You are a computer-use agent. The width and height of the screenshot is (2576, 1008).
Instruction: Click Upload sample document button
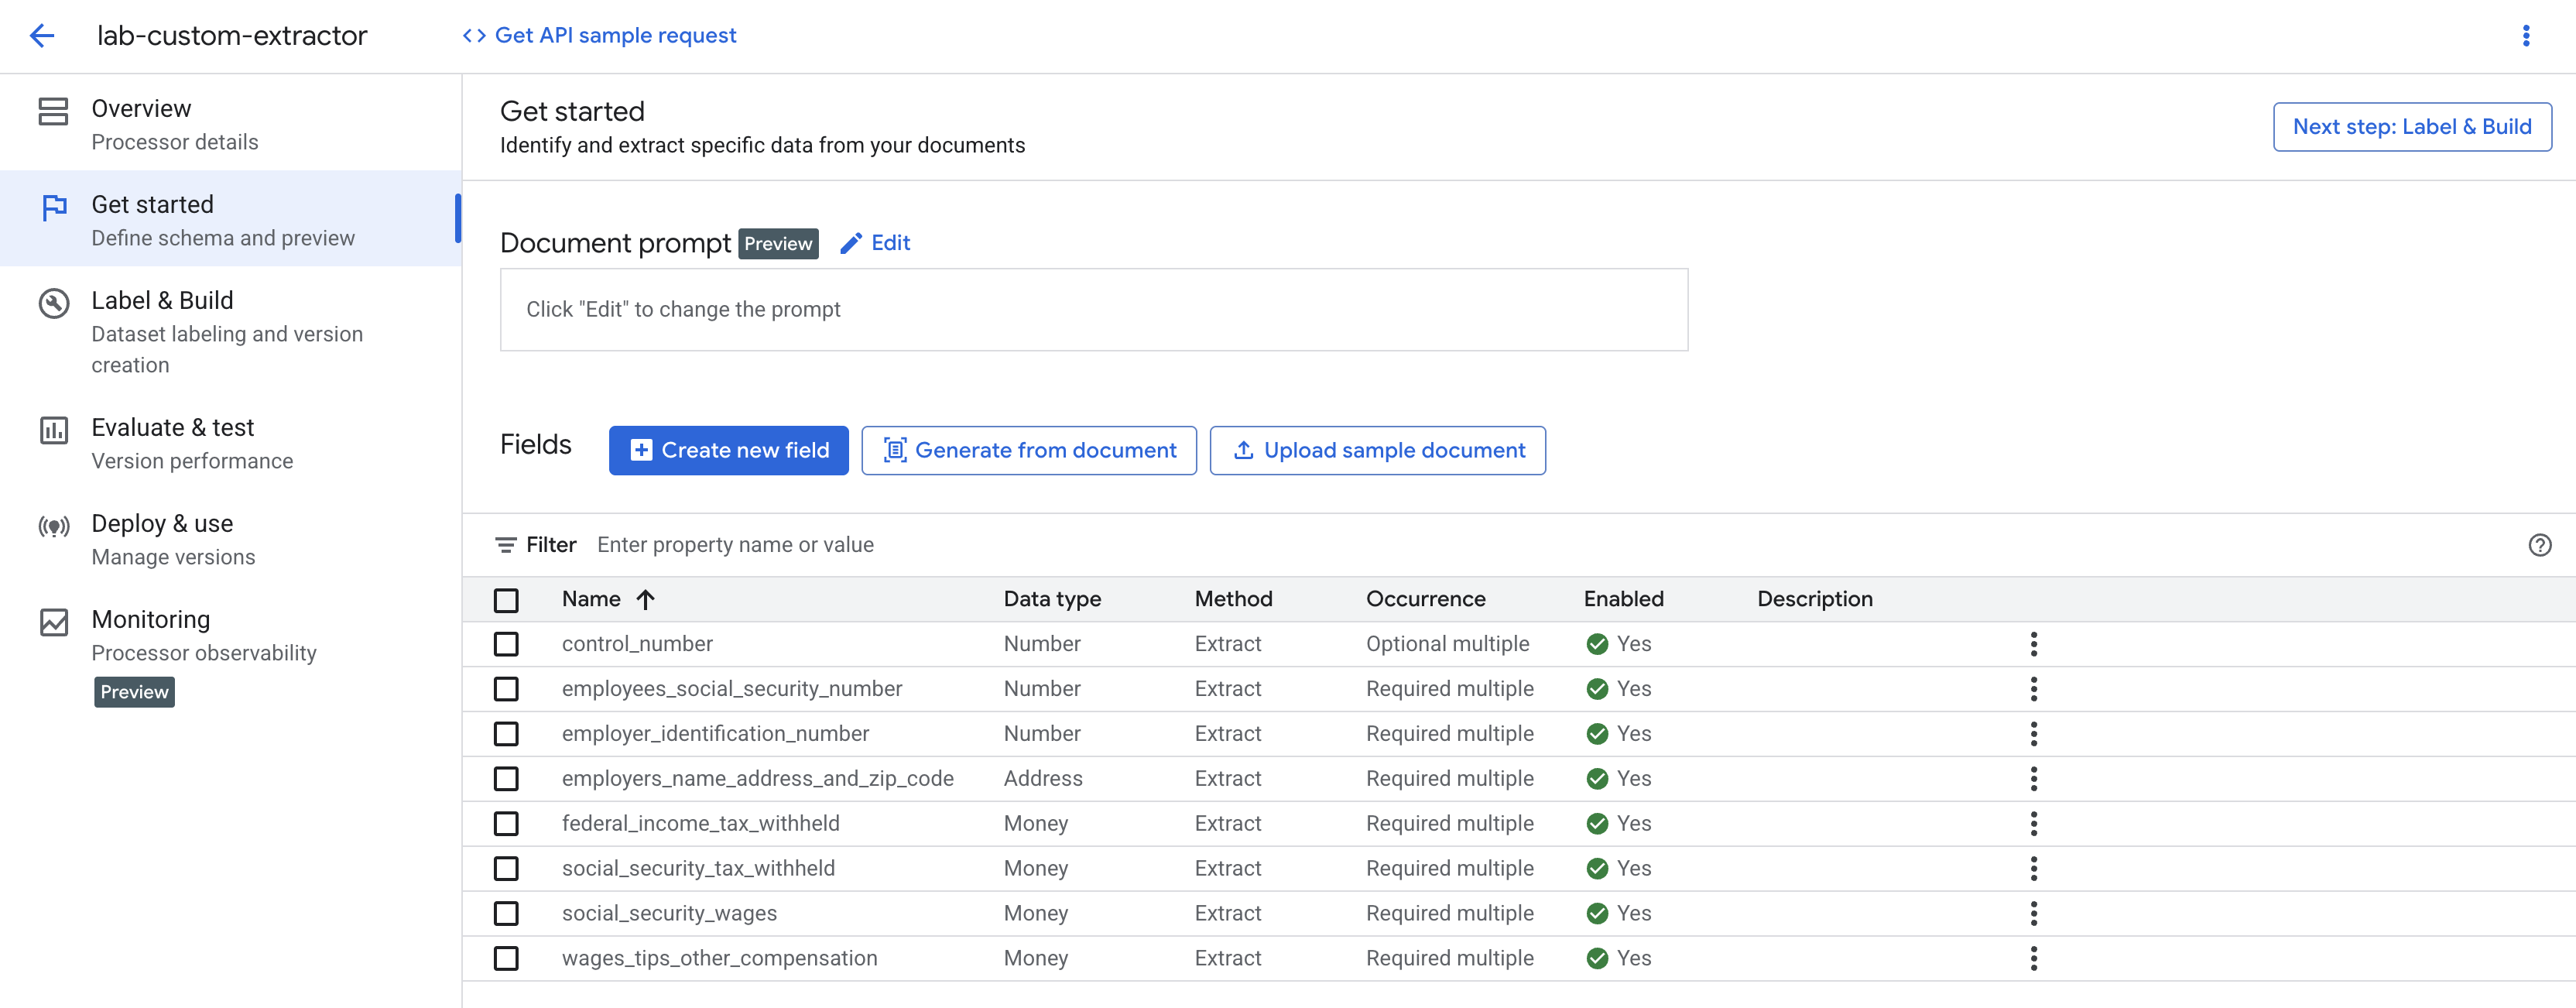point(1377,451)
